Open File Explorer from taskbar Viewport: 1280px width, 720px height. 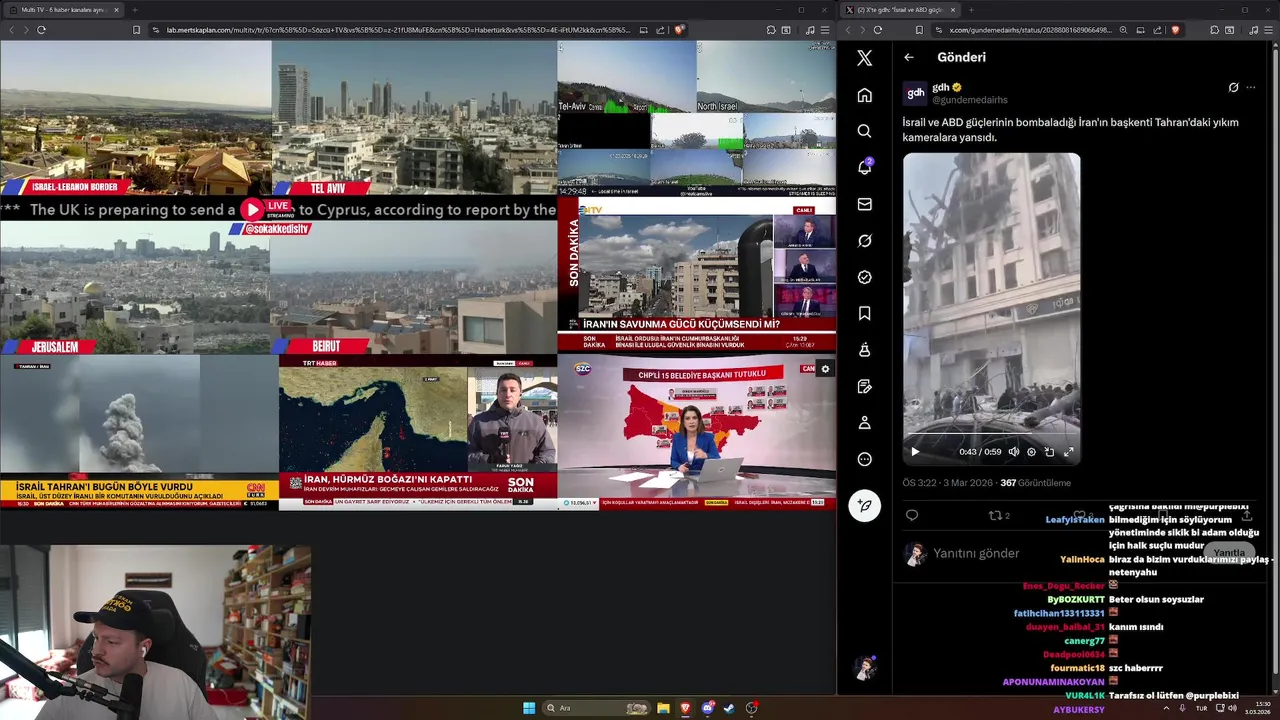(663, 708)
